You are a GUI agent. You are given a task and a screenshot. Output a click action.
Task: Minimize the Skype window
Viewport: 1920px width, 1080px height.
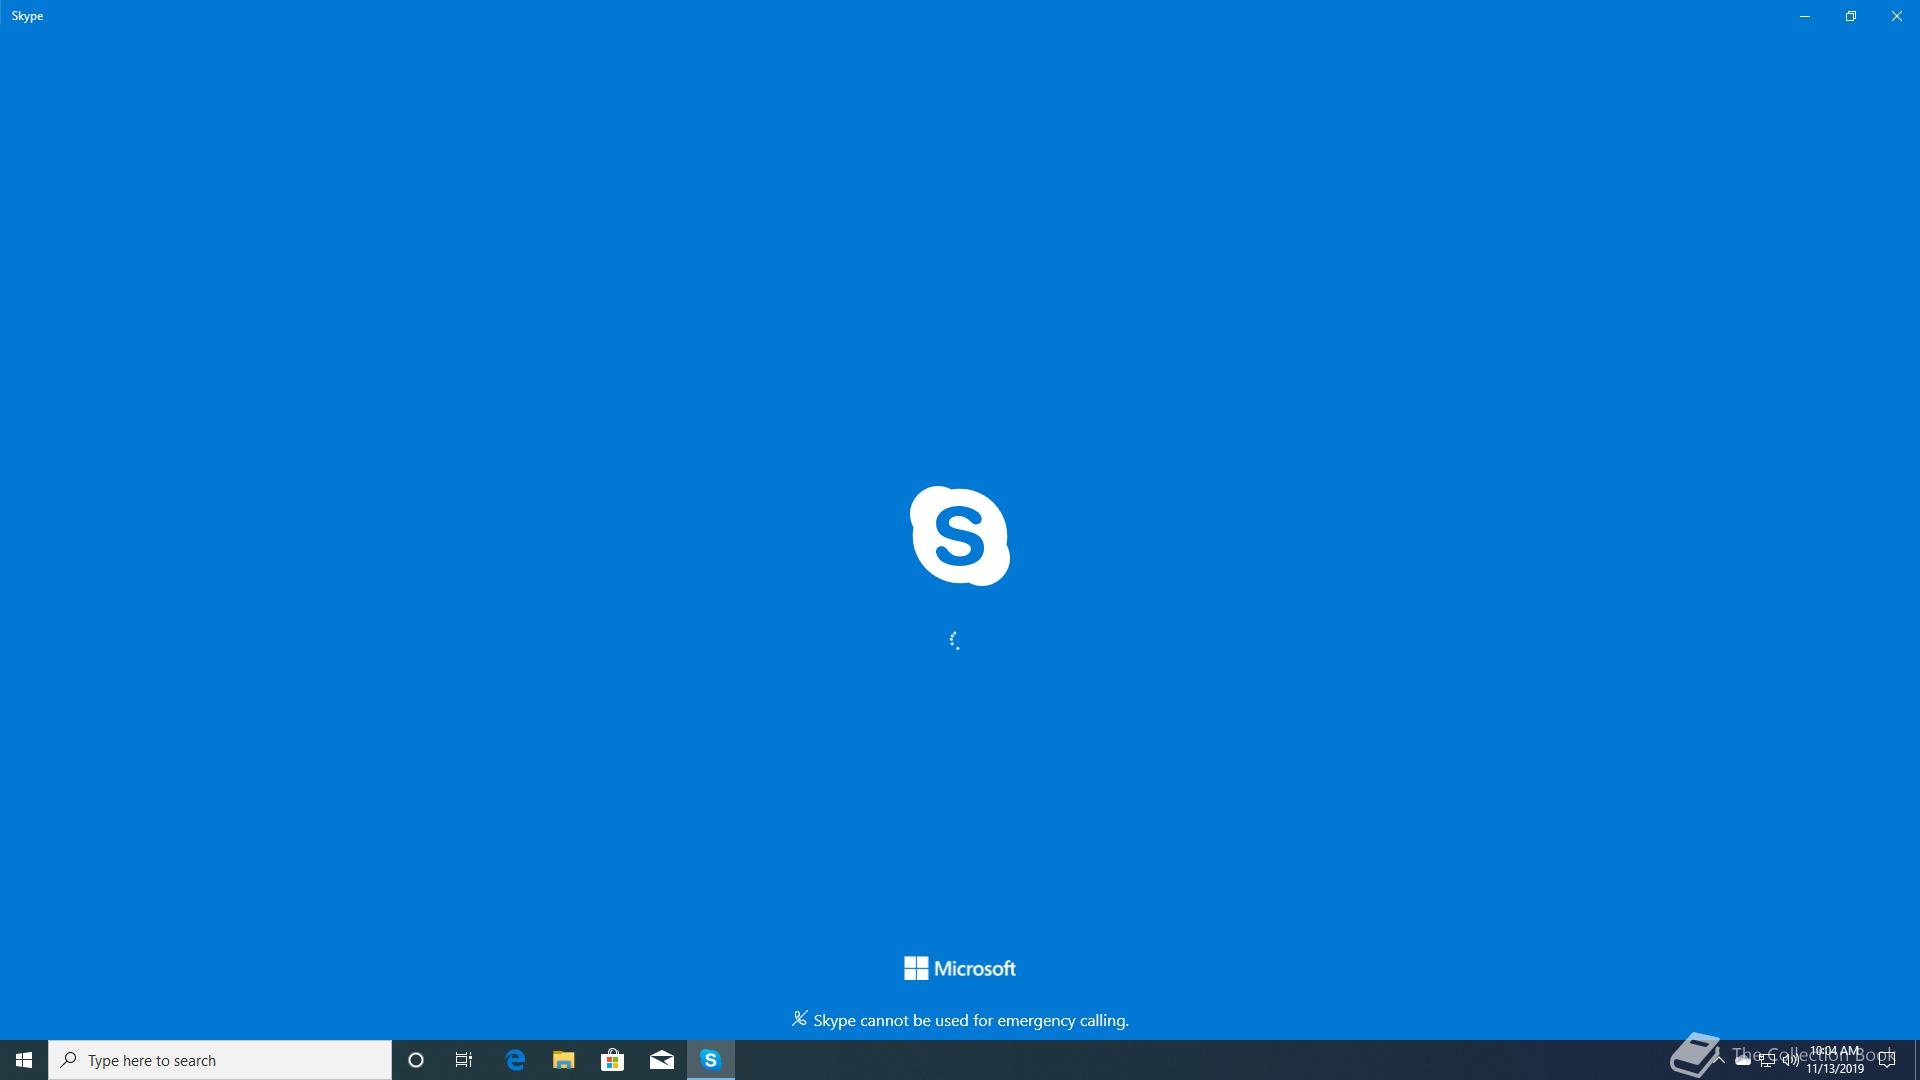click(1804, 16)
